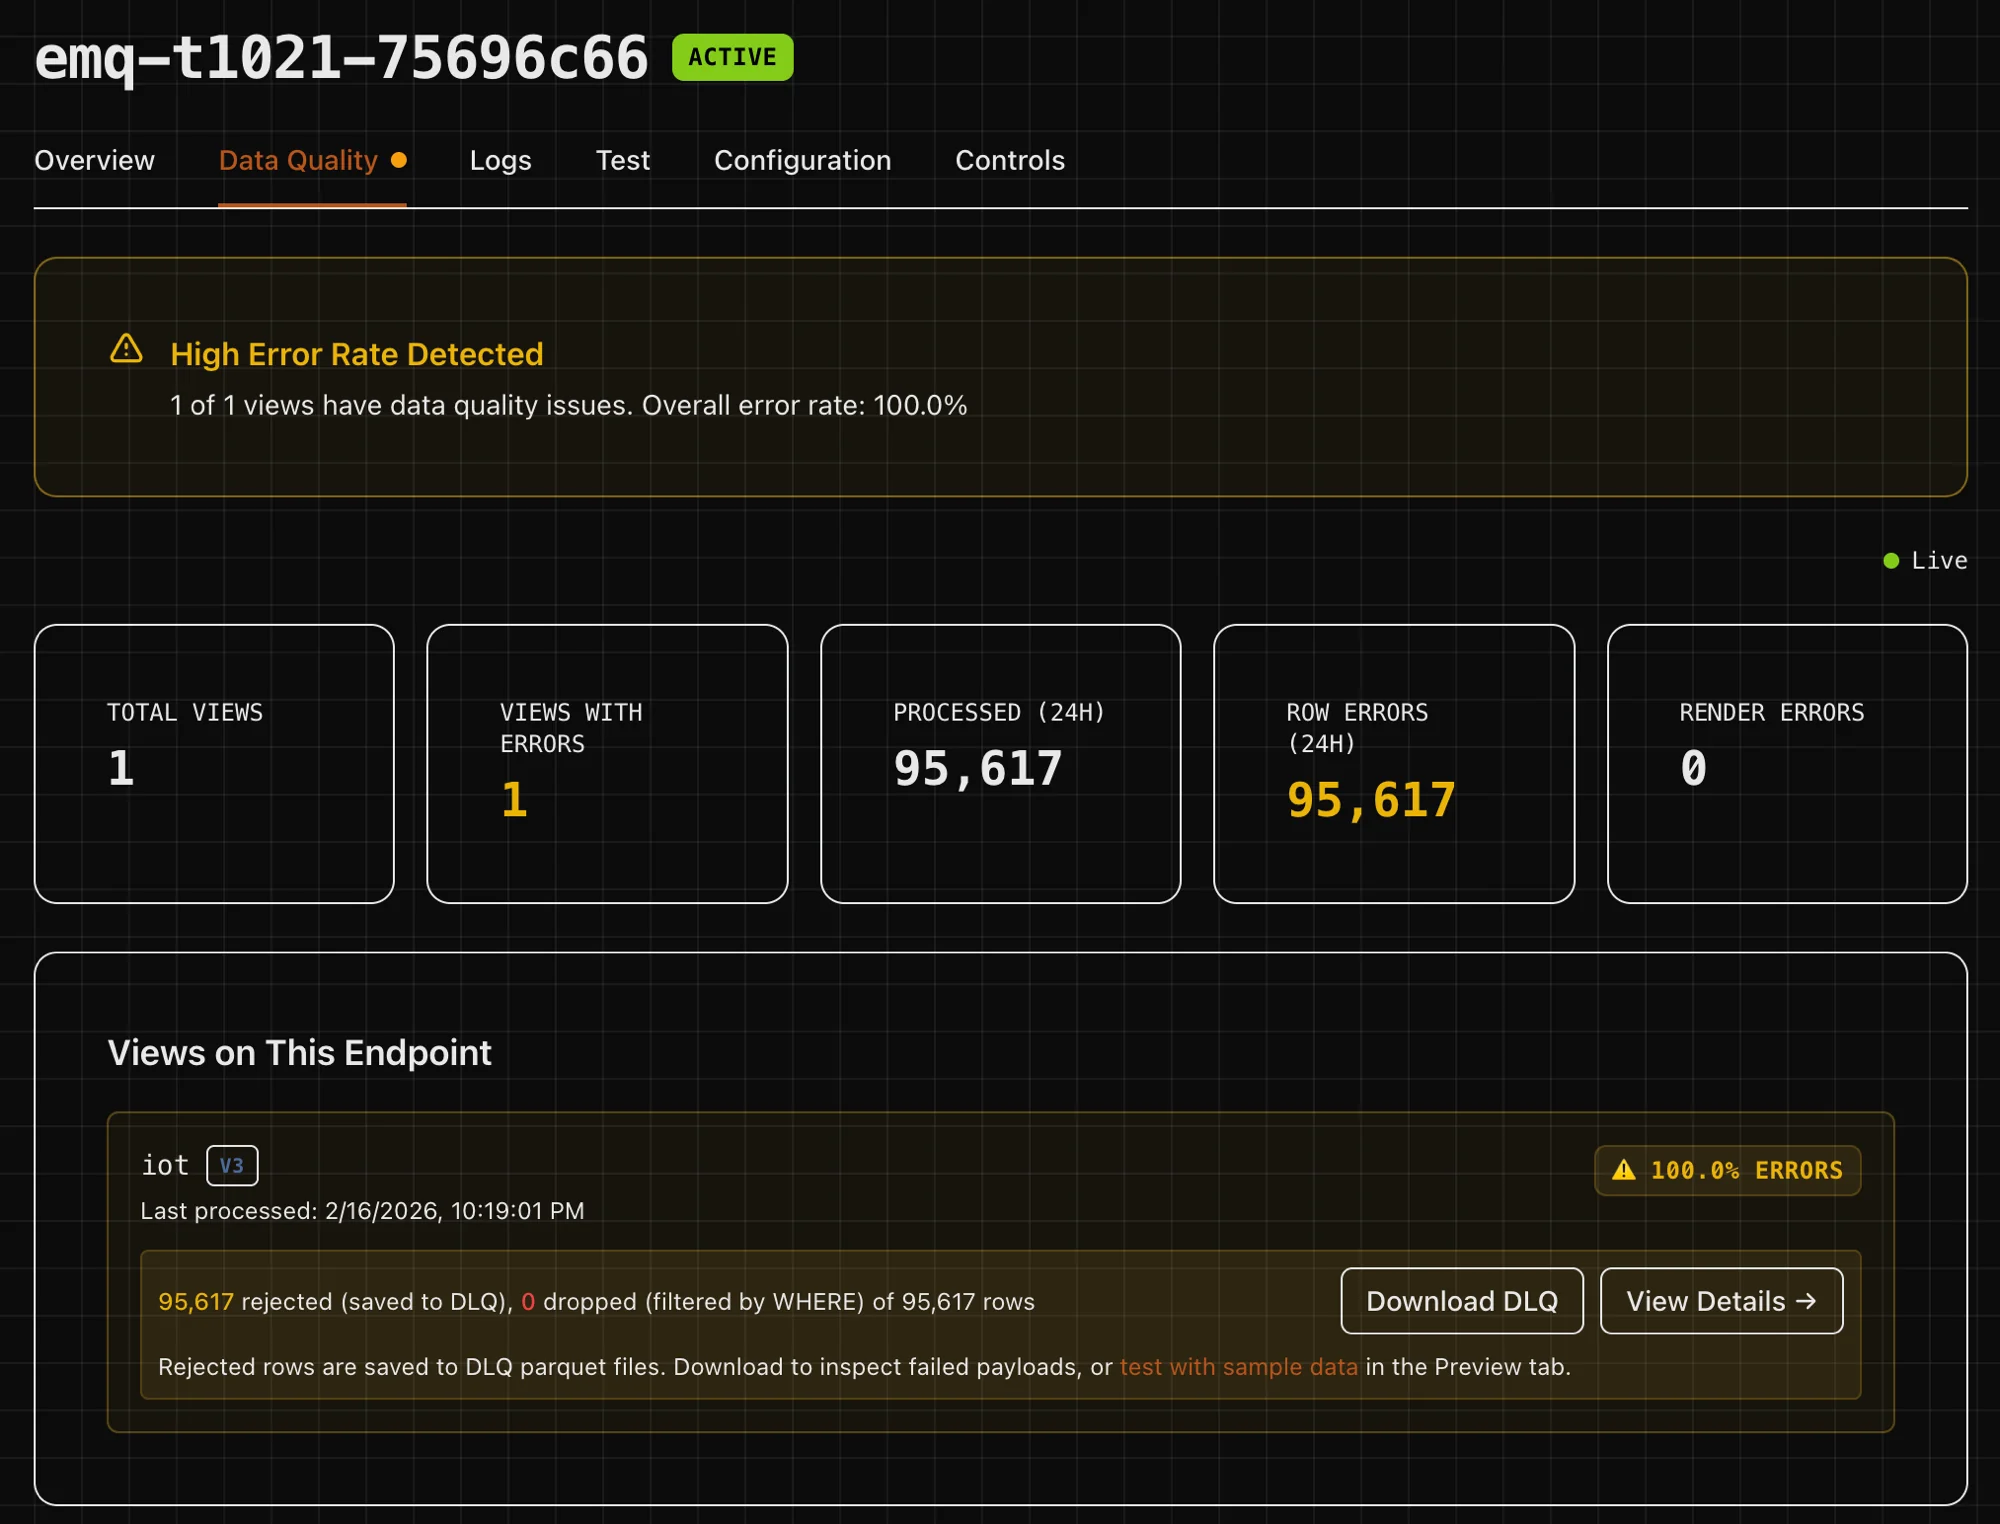Click the TOTAL VIEWS stat card
Screen dimensions: 2000x1524
[213, 762]
